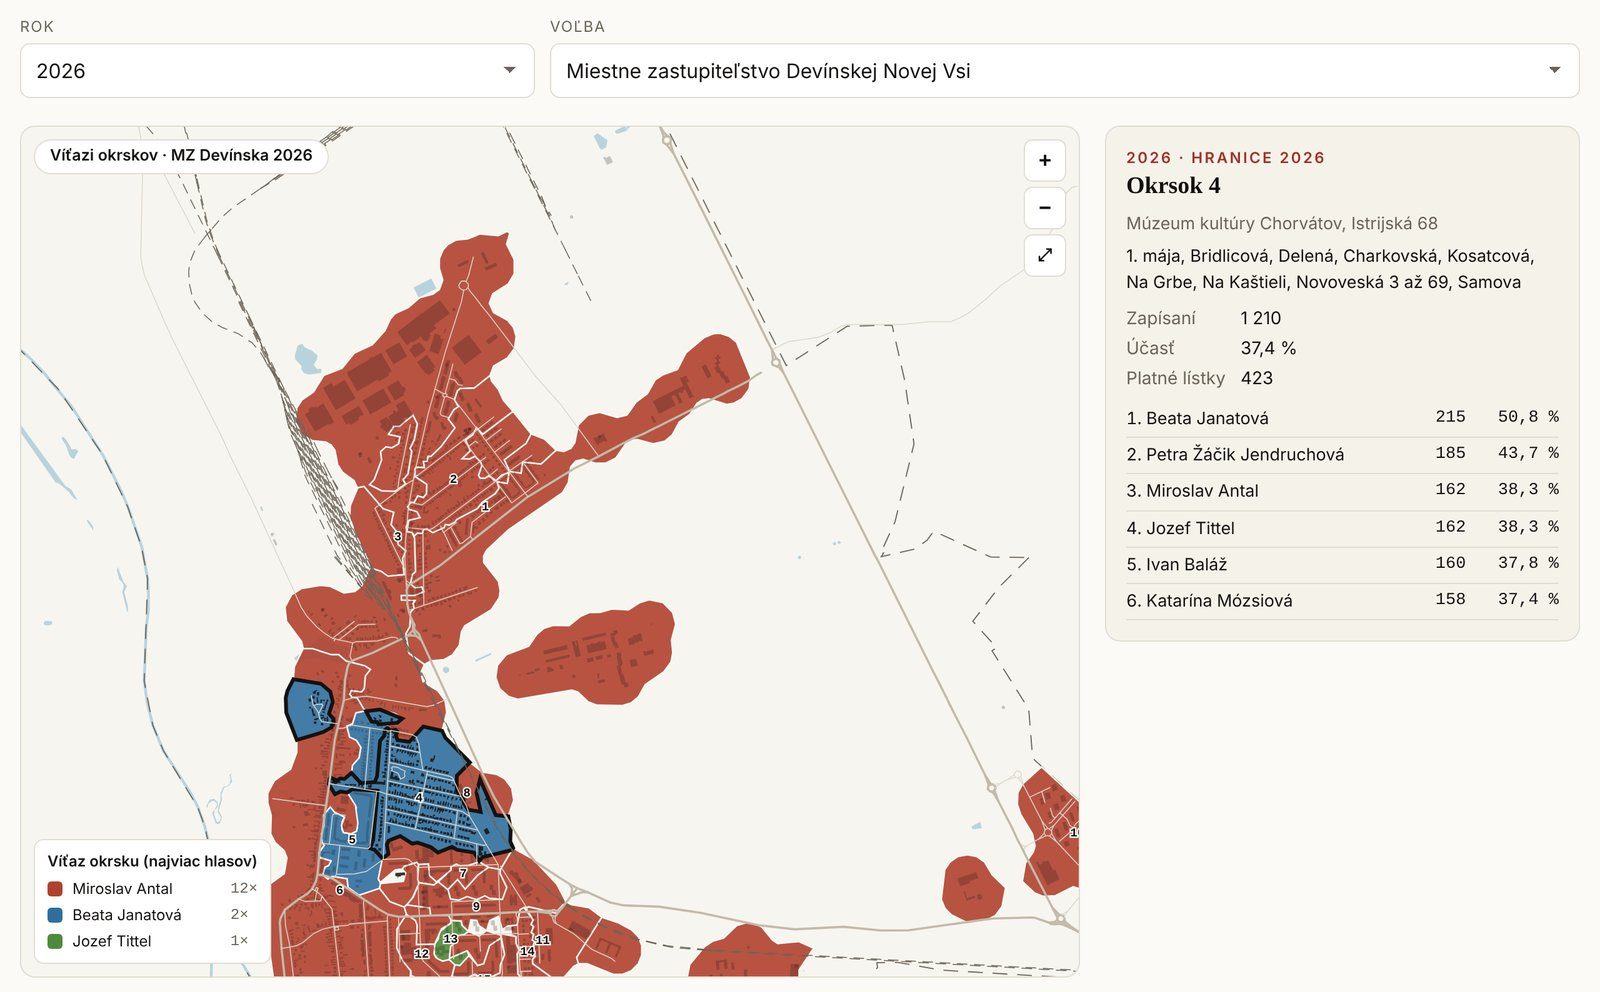This screenshot has width=1600, height=992.
Task: Select district 14 label on the map
Action: tap(527, 951)
